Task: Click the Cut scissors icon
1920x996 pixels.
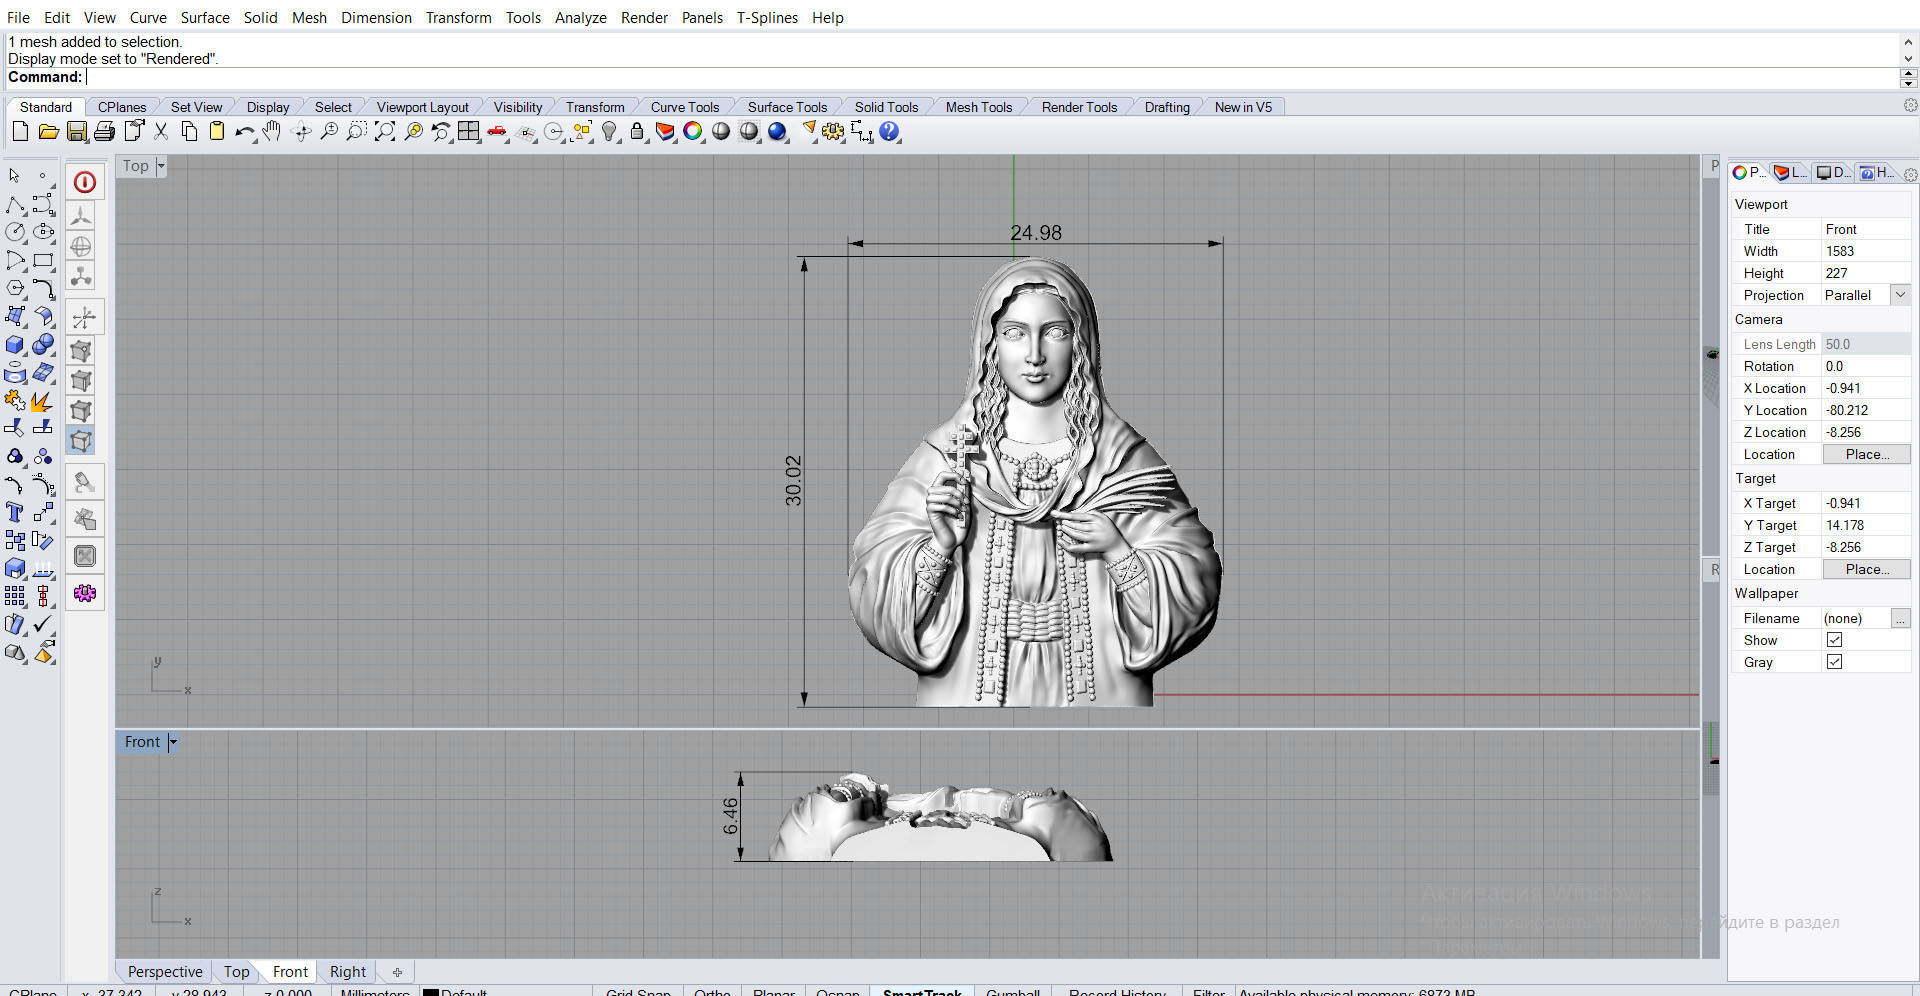Action: [x=160, y=131]
